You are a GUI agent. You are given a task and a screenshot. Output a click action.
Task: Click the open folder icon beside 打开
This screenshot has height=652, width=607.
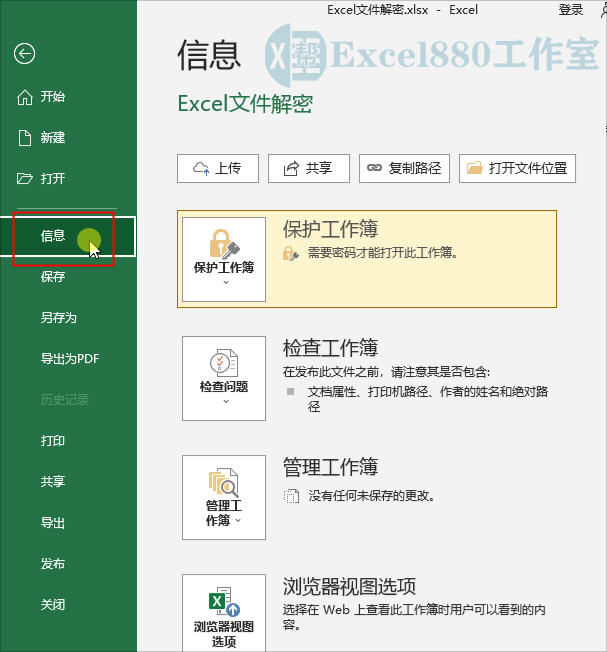point(25,178)
